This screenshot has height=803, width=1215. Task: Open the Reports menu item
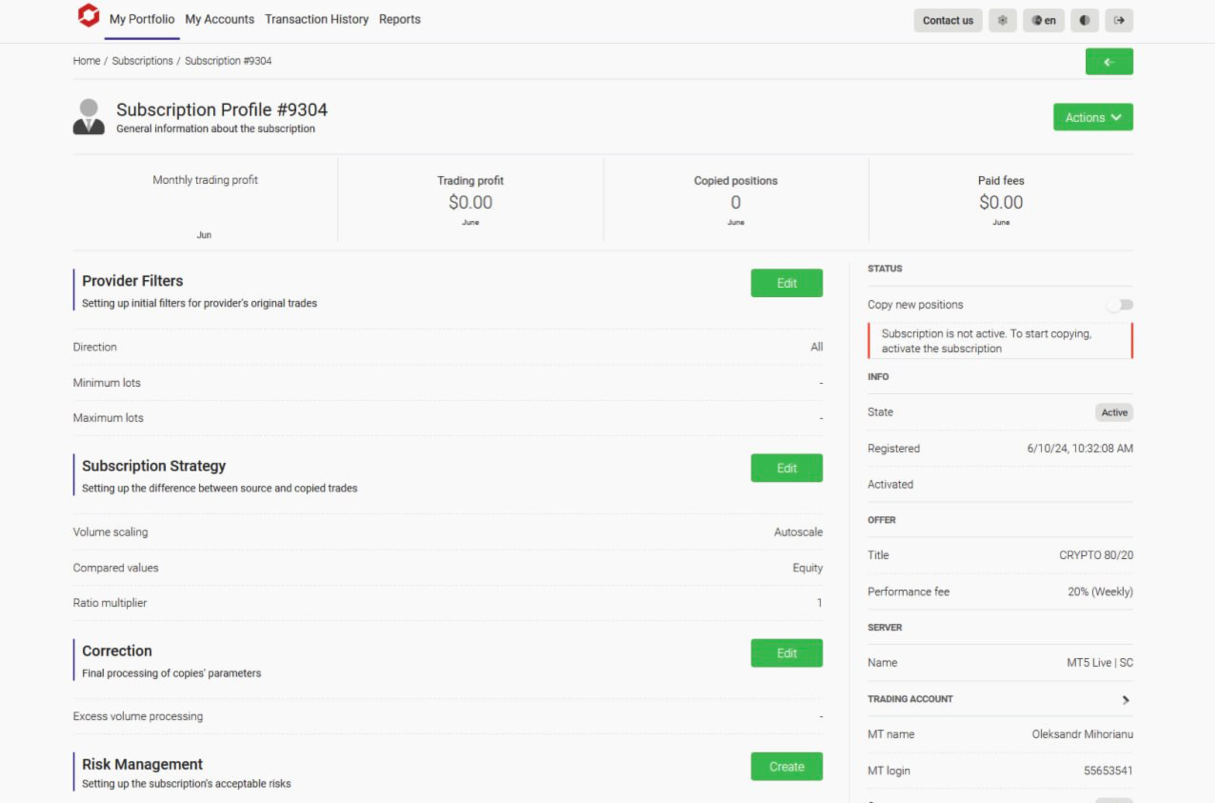click(x=400, y=19)
